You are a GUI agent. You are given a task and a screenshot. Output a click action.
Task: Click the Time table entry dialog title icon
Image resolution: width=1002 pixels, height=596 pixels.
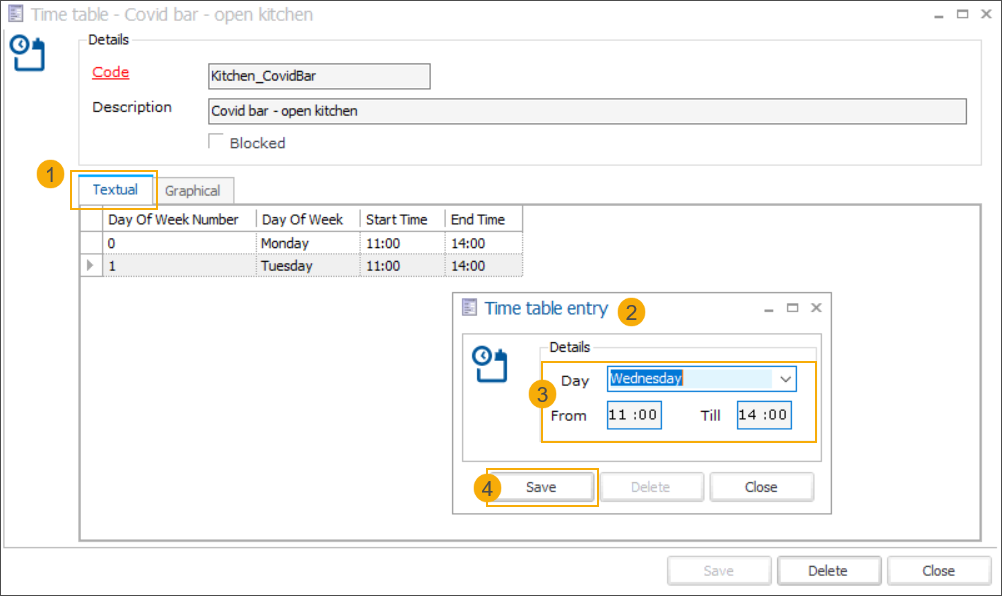coord(469,308)
